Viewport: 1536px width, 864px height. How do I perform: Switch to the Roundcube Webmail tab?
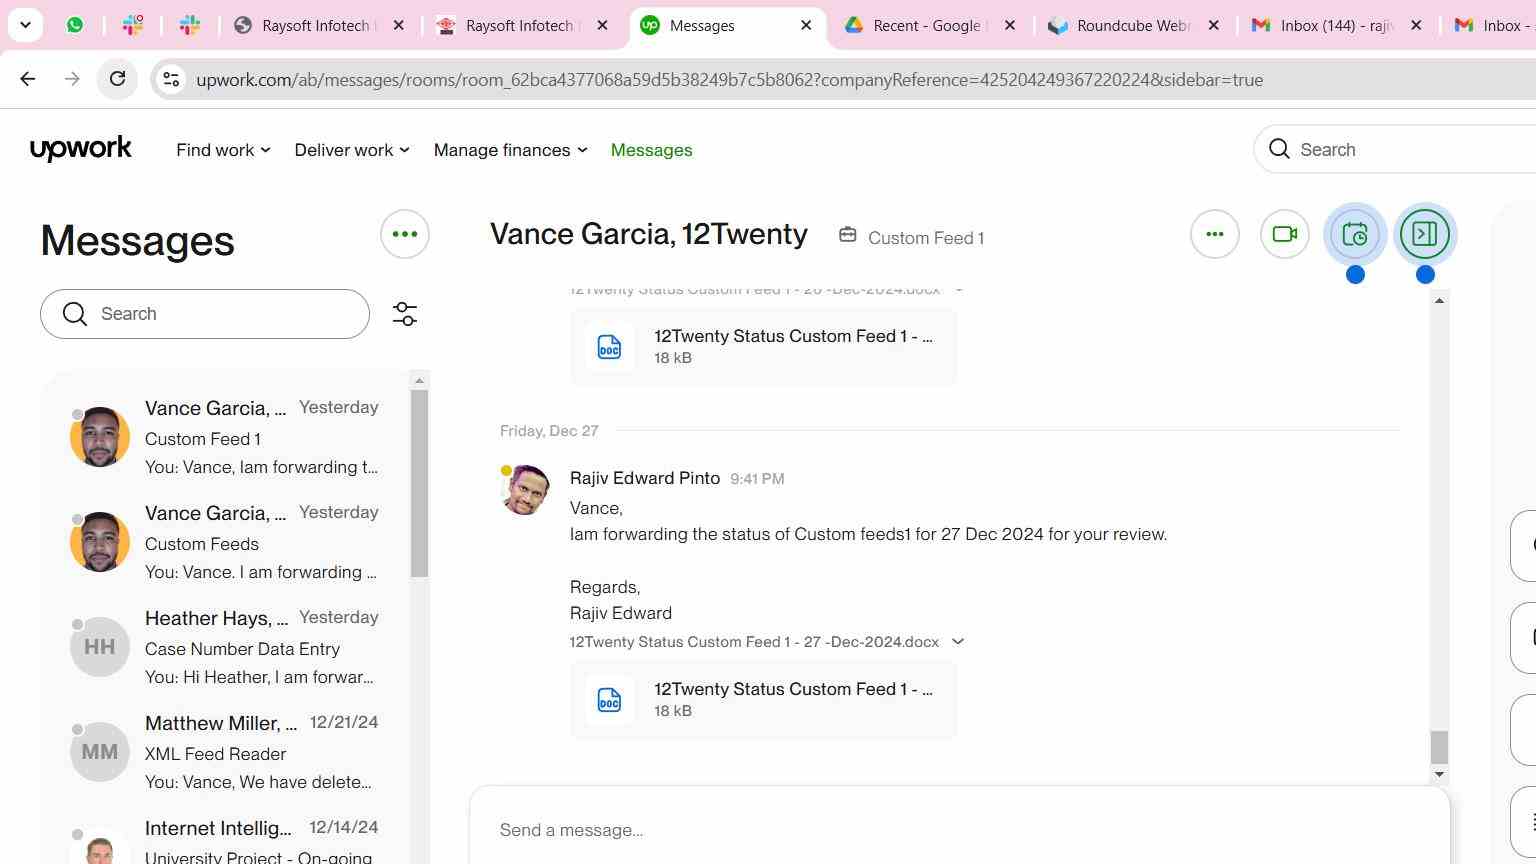(x=1132, y=26)
